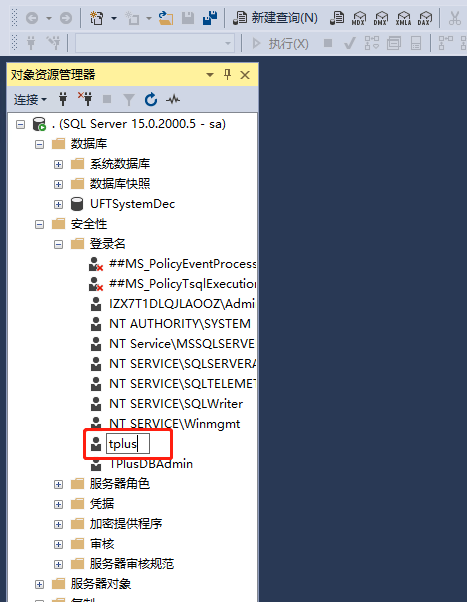Select the NT AUTHORITY\SYSTEM login
Image resolution: width=467 pixels, height=602 pixels.
180,324
